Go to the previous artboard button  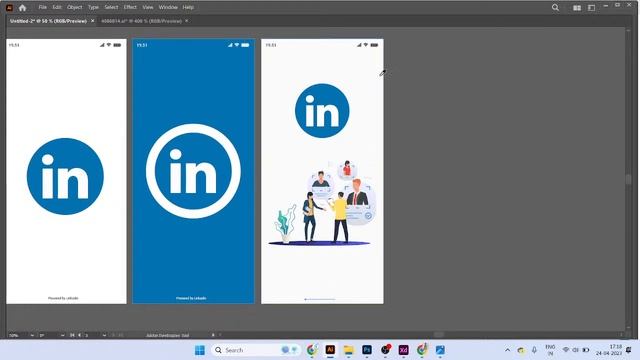click(x=80, y=336)
